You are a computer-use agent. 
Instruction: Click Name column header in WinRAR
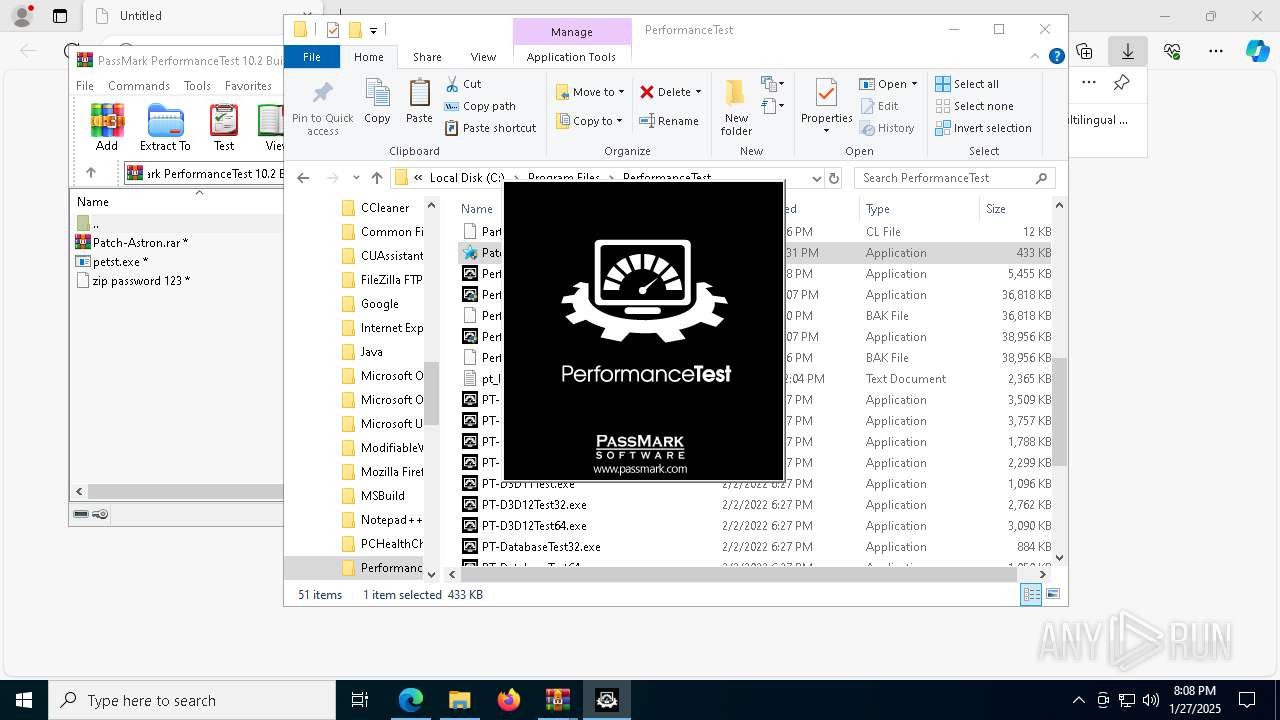pyautogui.click(x=93, y=202)
